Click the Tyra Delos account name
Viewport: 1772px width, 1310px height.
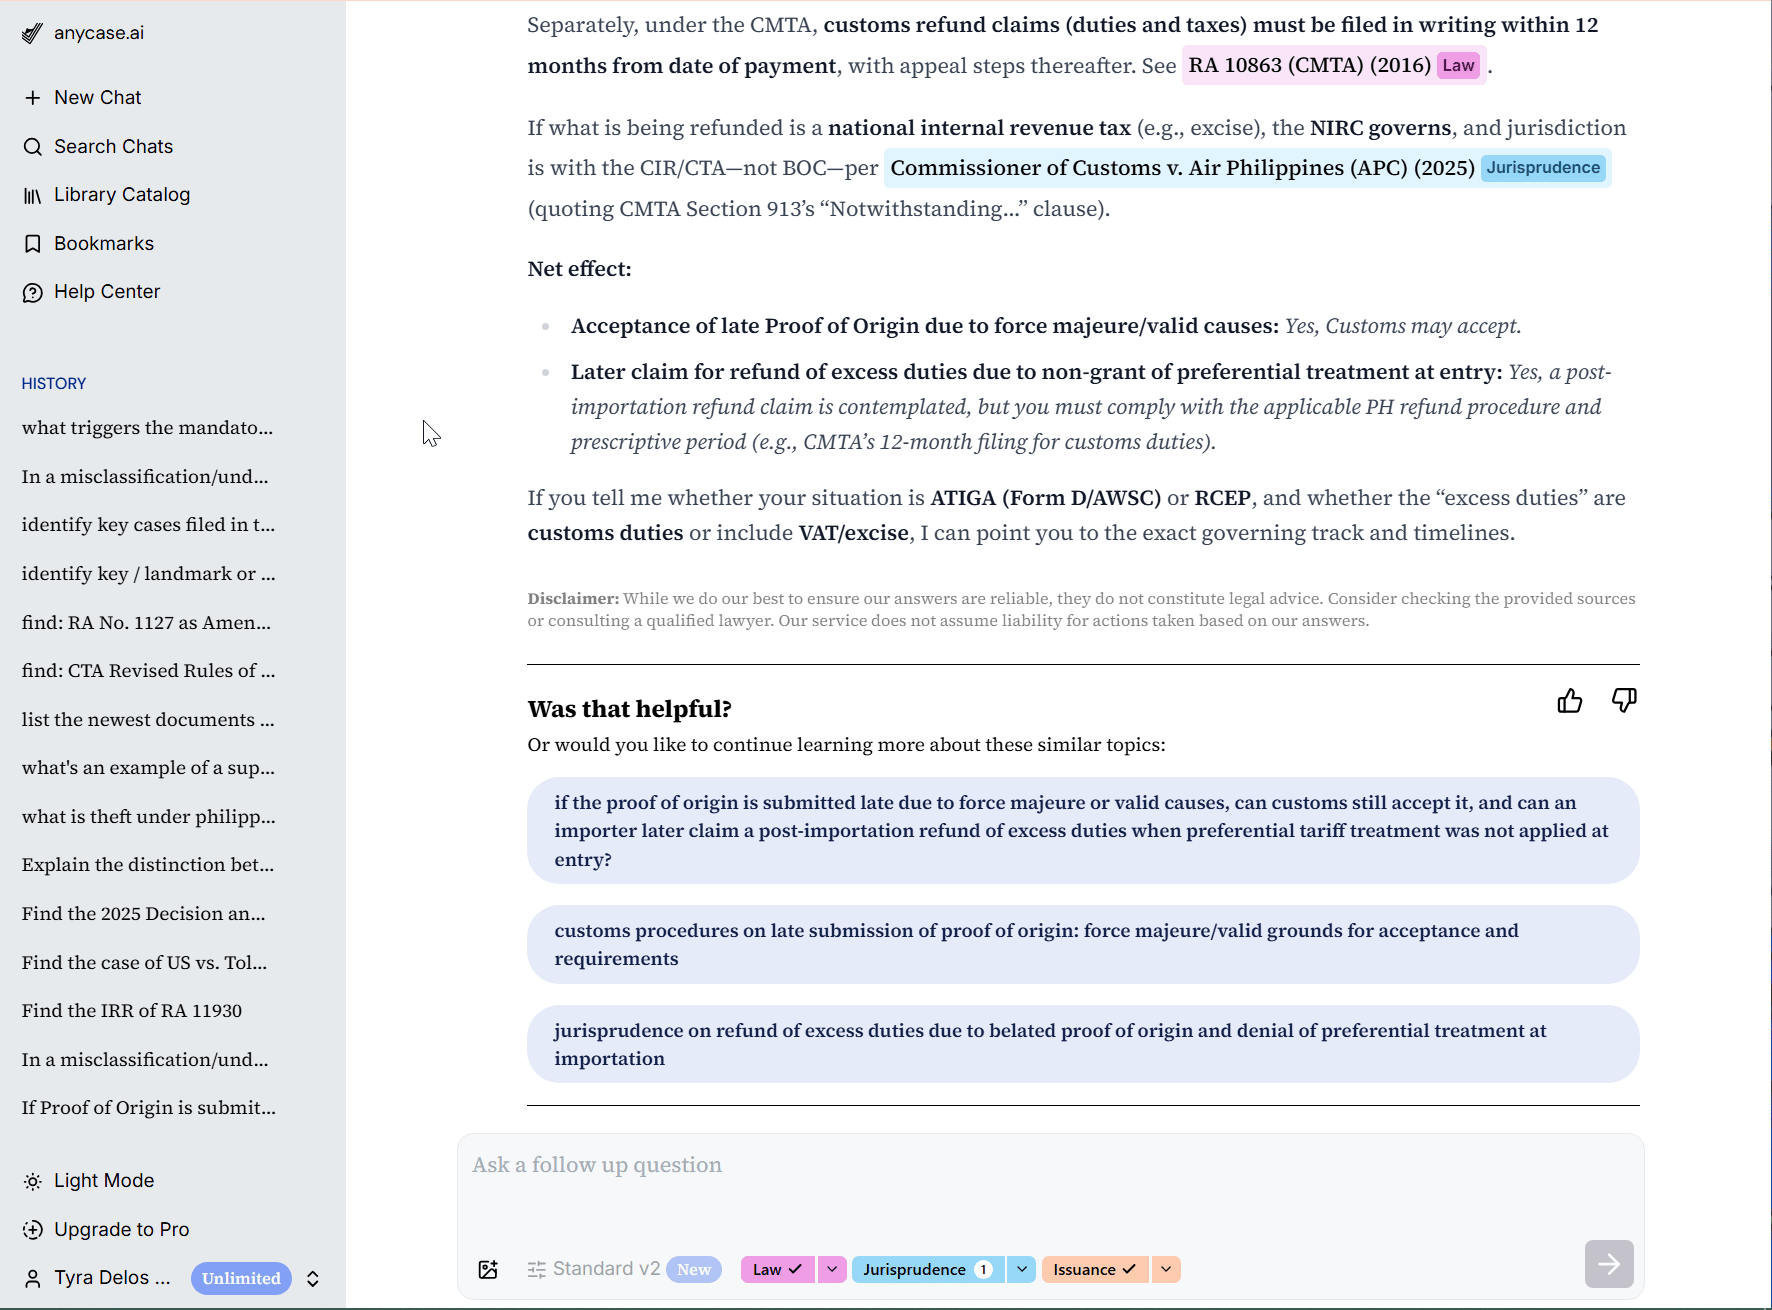pos(112,1278)
